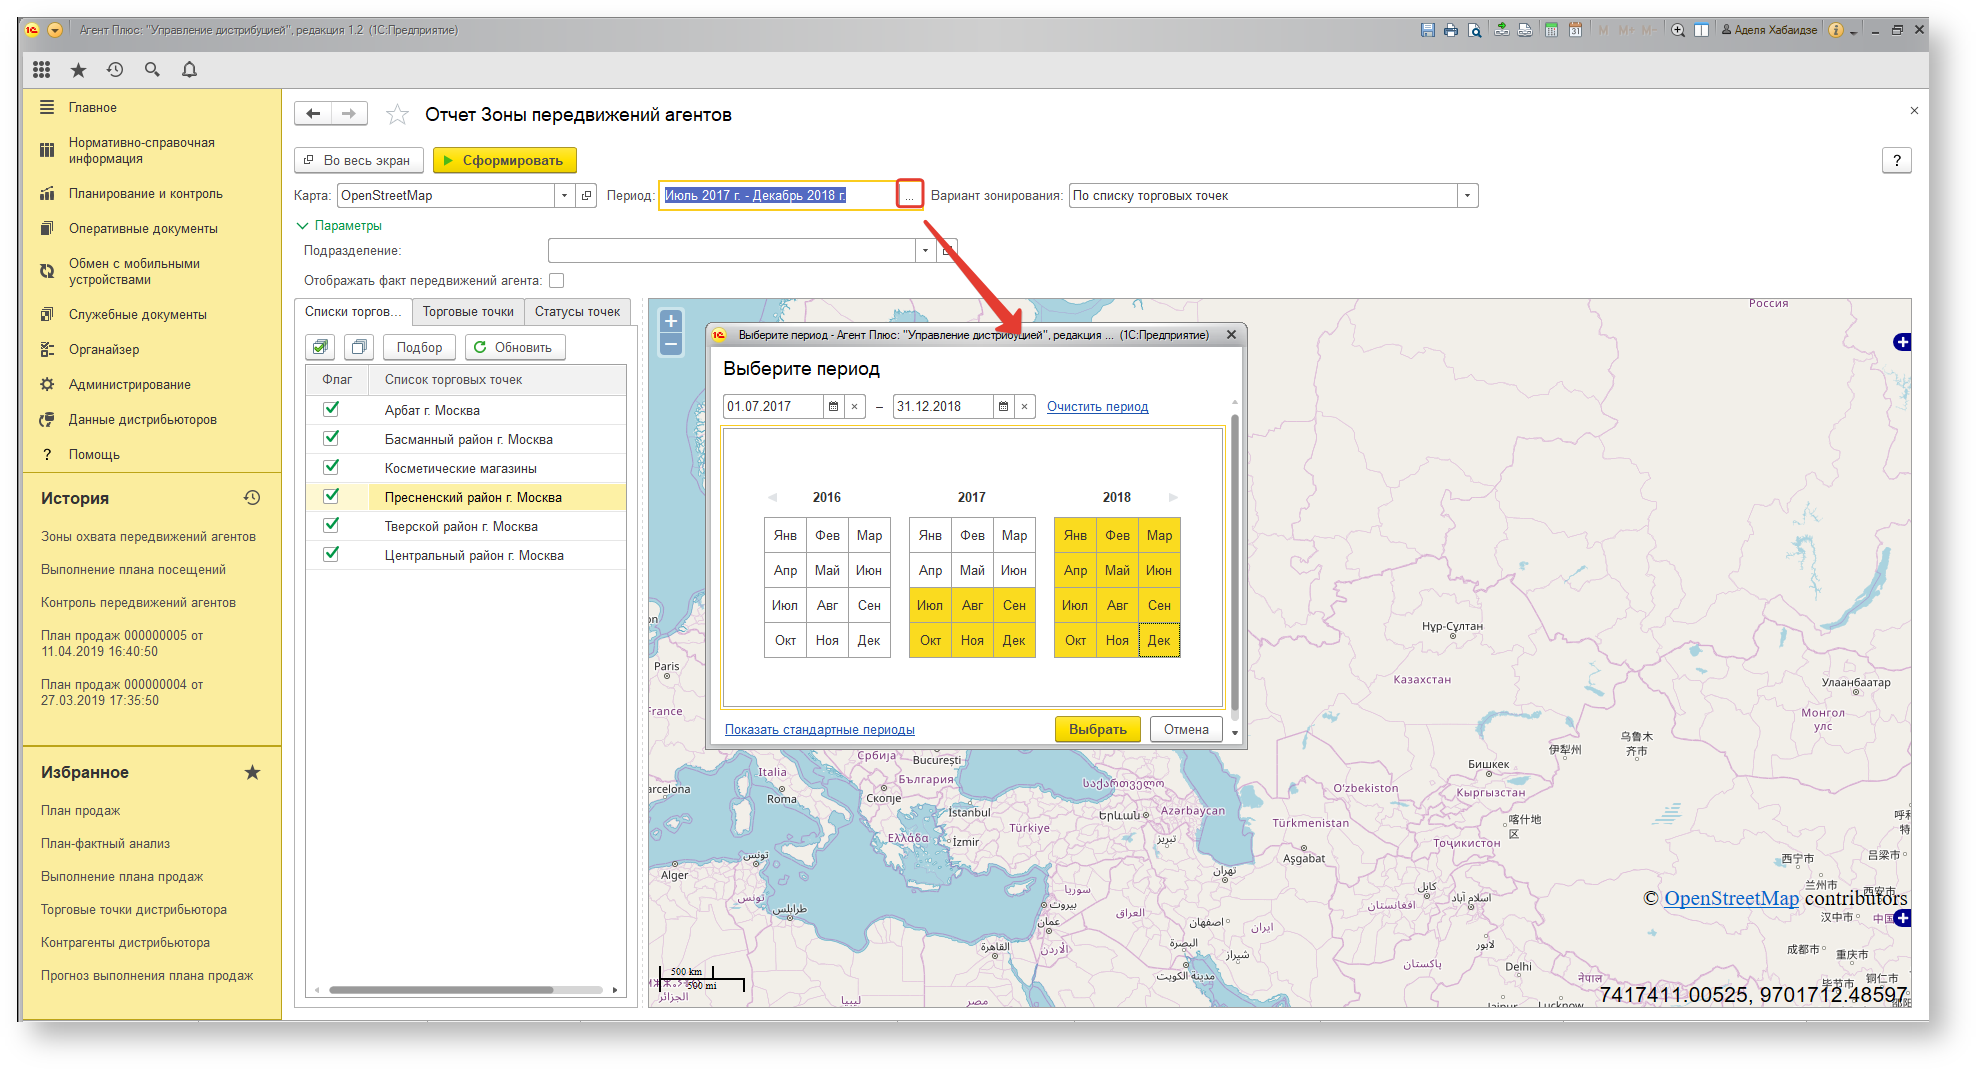The image size is (1977, 1070).
Task: Open notifications bell icon
Action: (189, 69)
